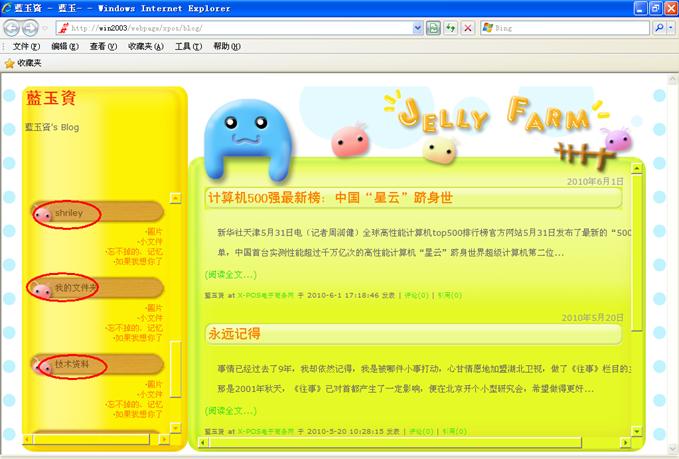679x459 pixels.
Task: Click sidebar vertical scrollbar up arrow
Action: coord(176,198)
